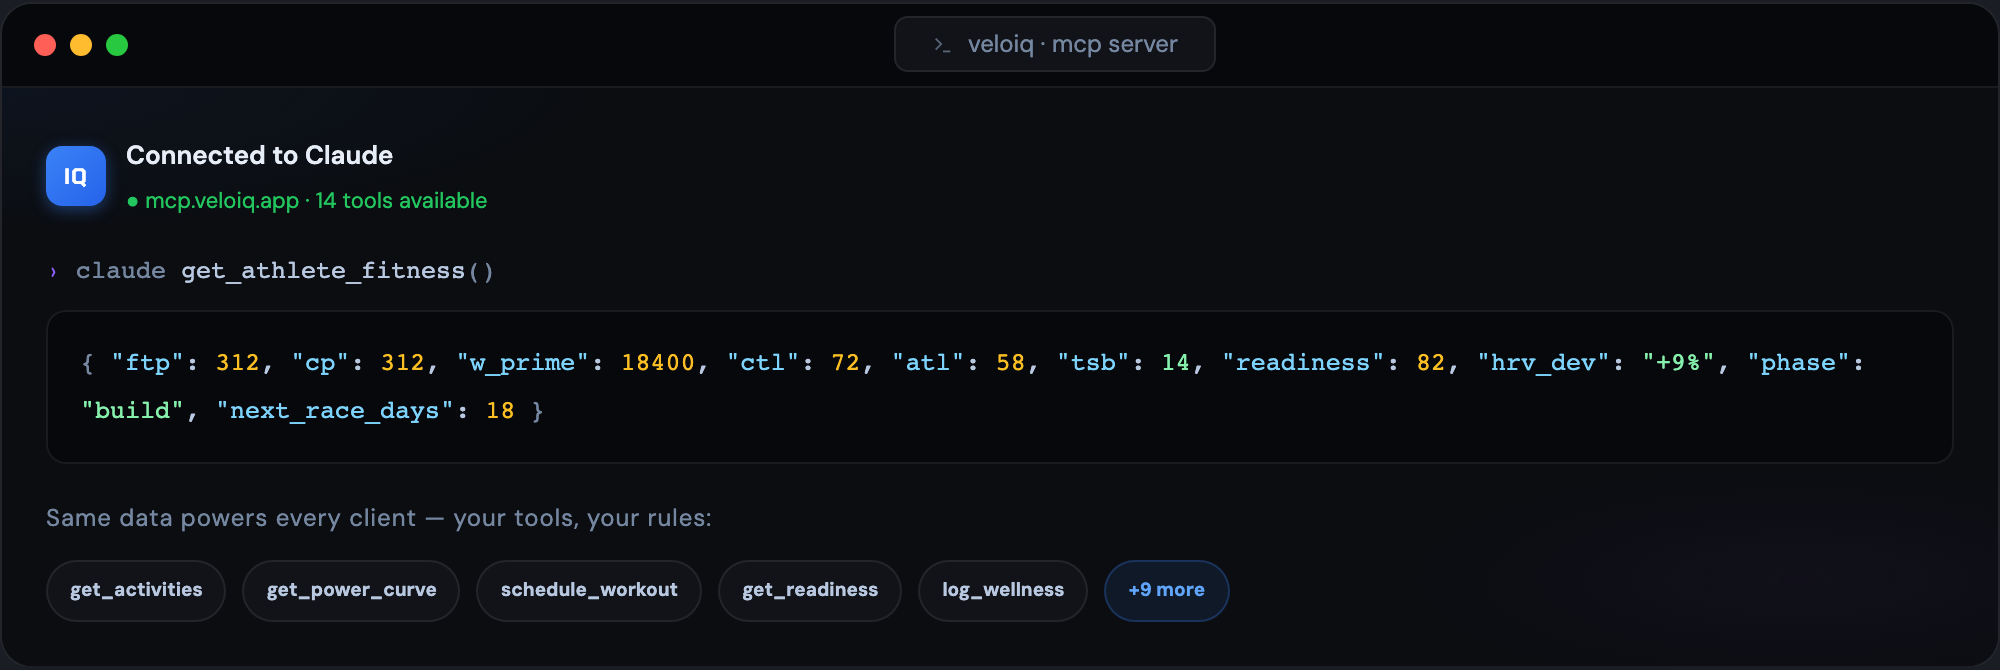Open the mcp.veloiq.app server address
This screenshot has height=670, width=2000.
[x=222, y=201]
